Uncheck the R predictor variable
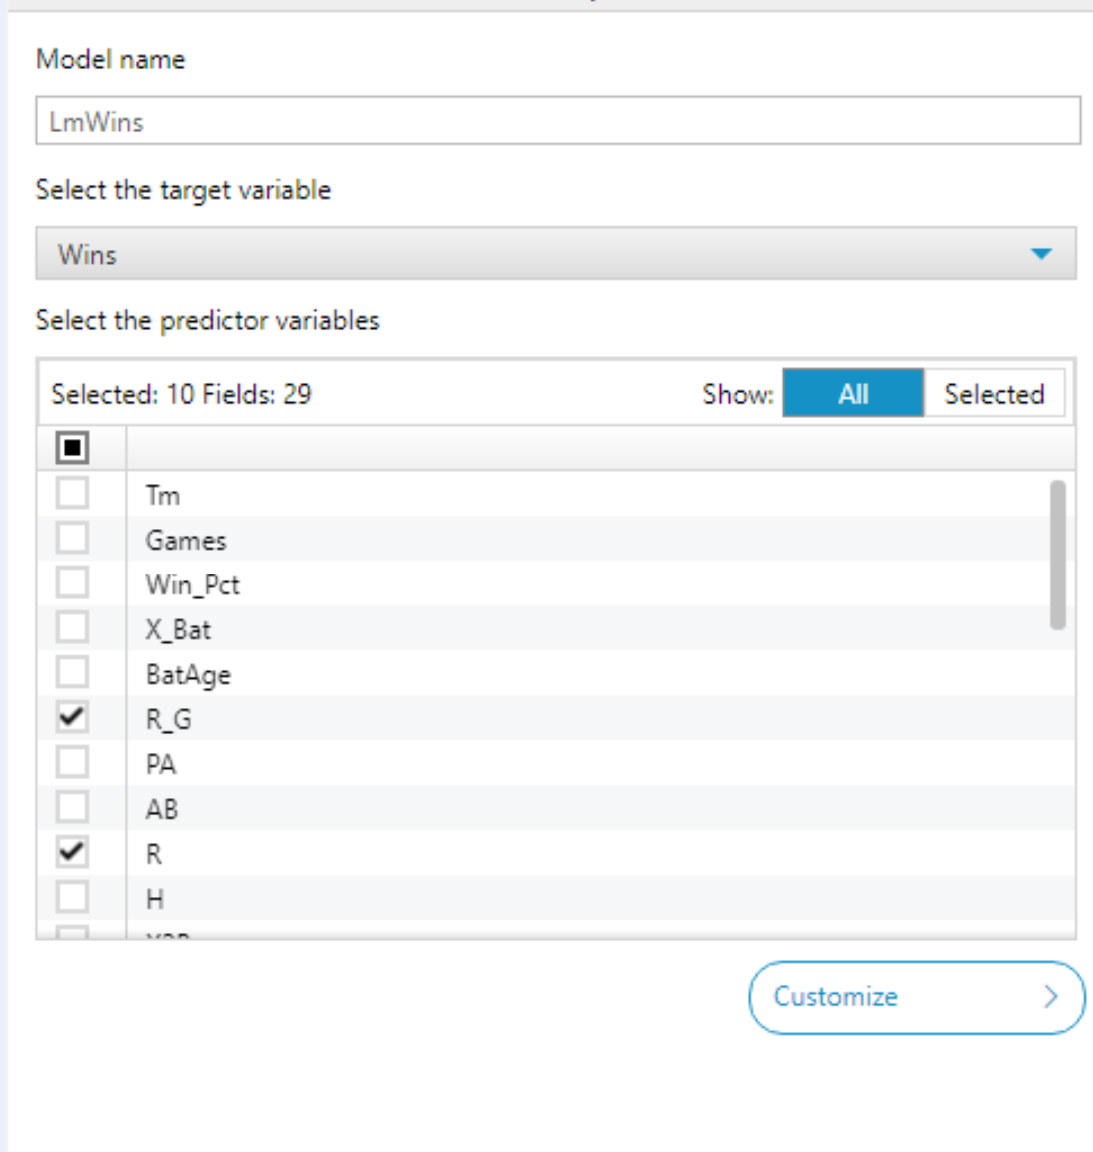The width and height of the screenshot is (1093, 1152). pyautogui.click(x=72, y=852)
